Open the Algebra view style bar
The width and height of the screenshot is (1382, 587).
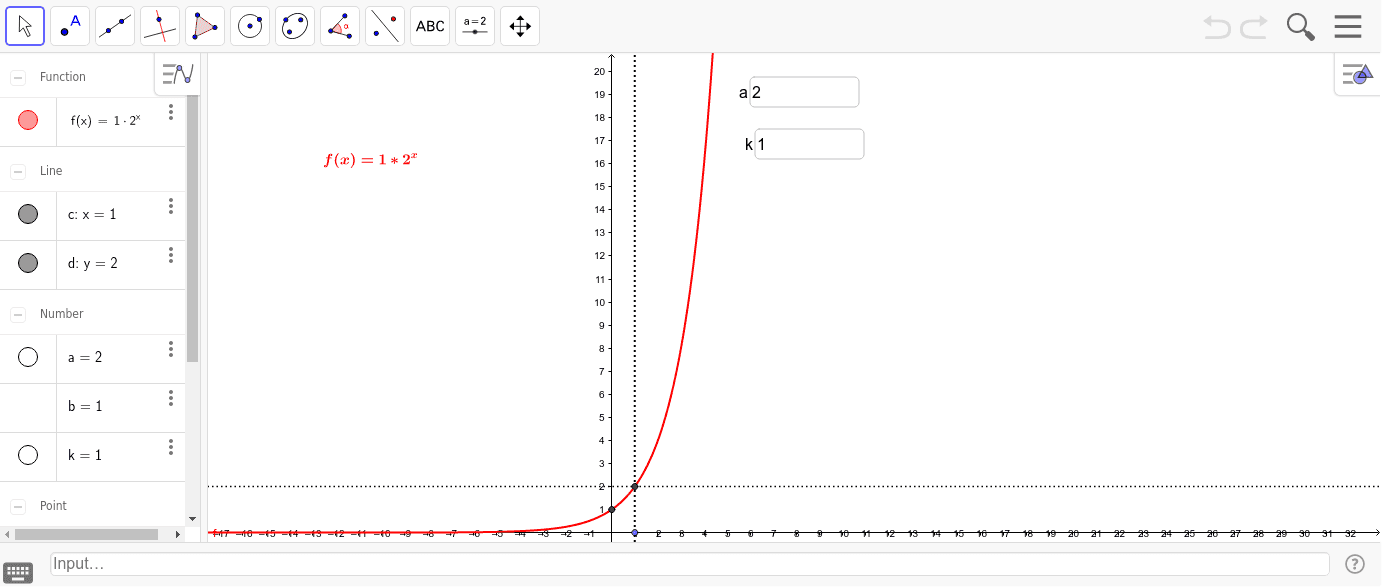click(x=178, y=74)
